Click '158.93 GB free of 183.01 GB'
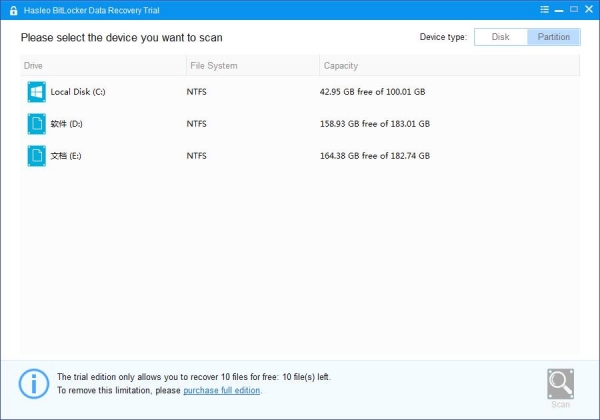 tap(375, 124)
